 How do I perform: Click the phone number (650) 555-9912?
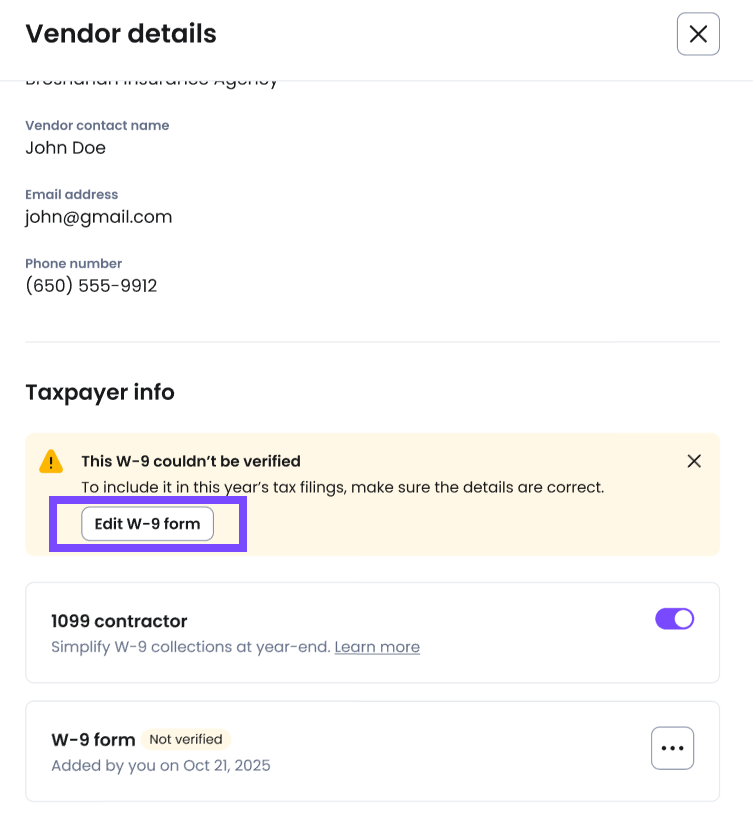pyautogui.click(x=91, y=286)
